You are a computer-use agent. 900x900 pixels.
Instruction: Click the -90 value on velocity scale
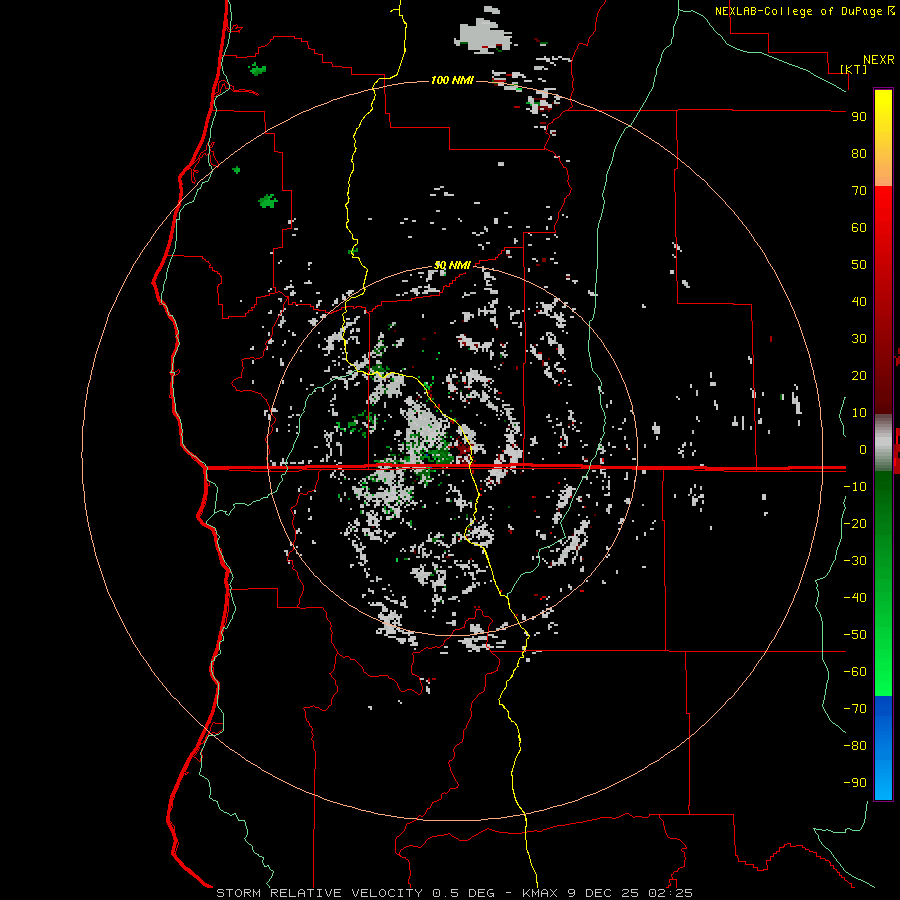click(855, 783)
